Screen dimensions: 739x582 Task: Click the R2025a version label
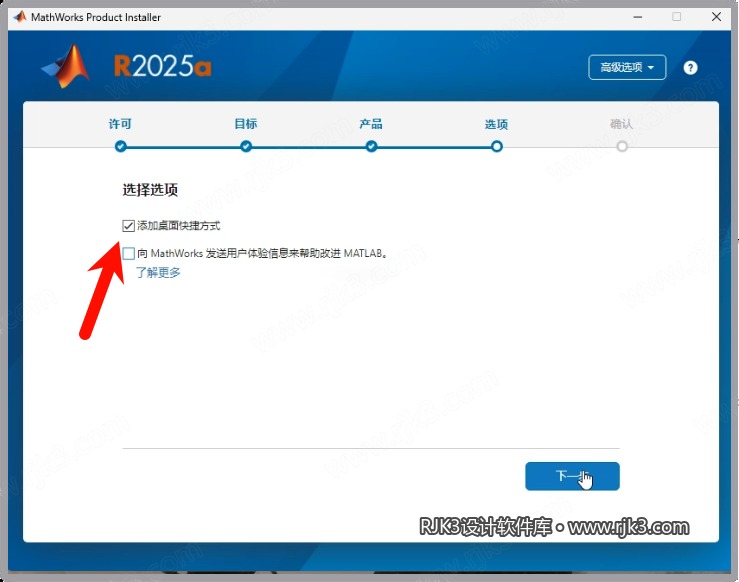(162, 66)
